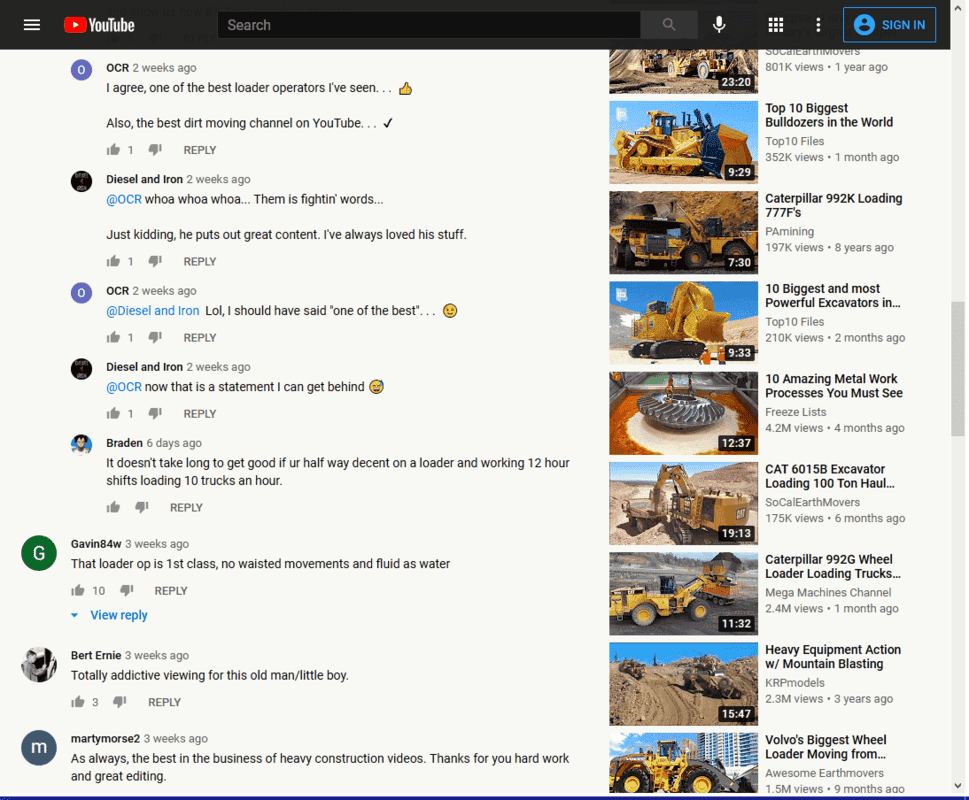Click the Braden username
Screen dimensions: 969x800
[x=124, y=443]
